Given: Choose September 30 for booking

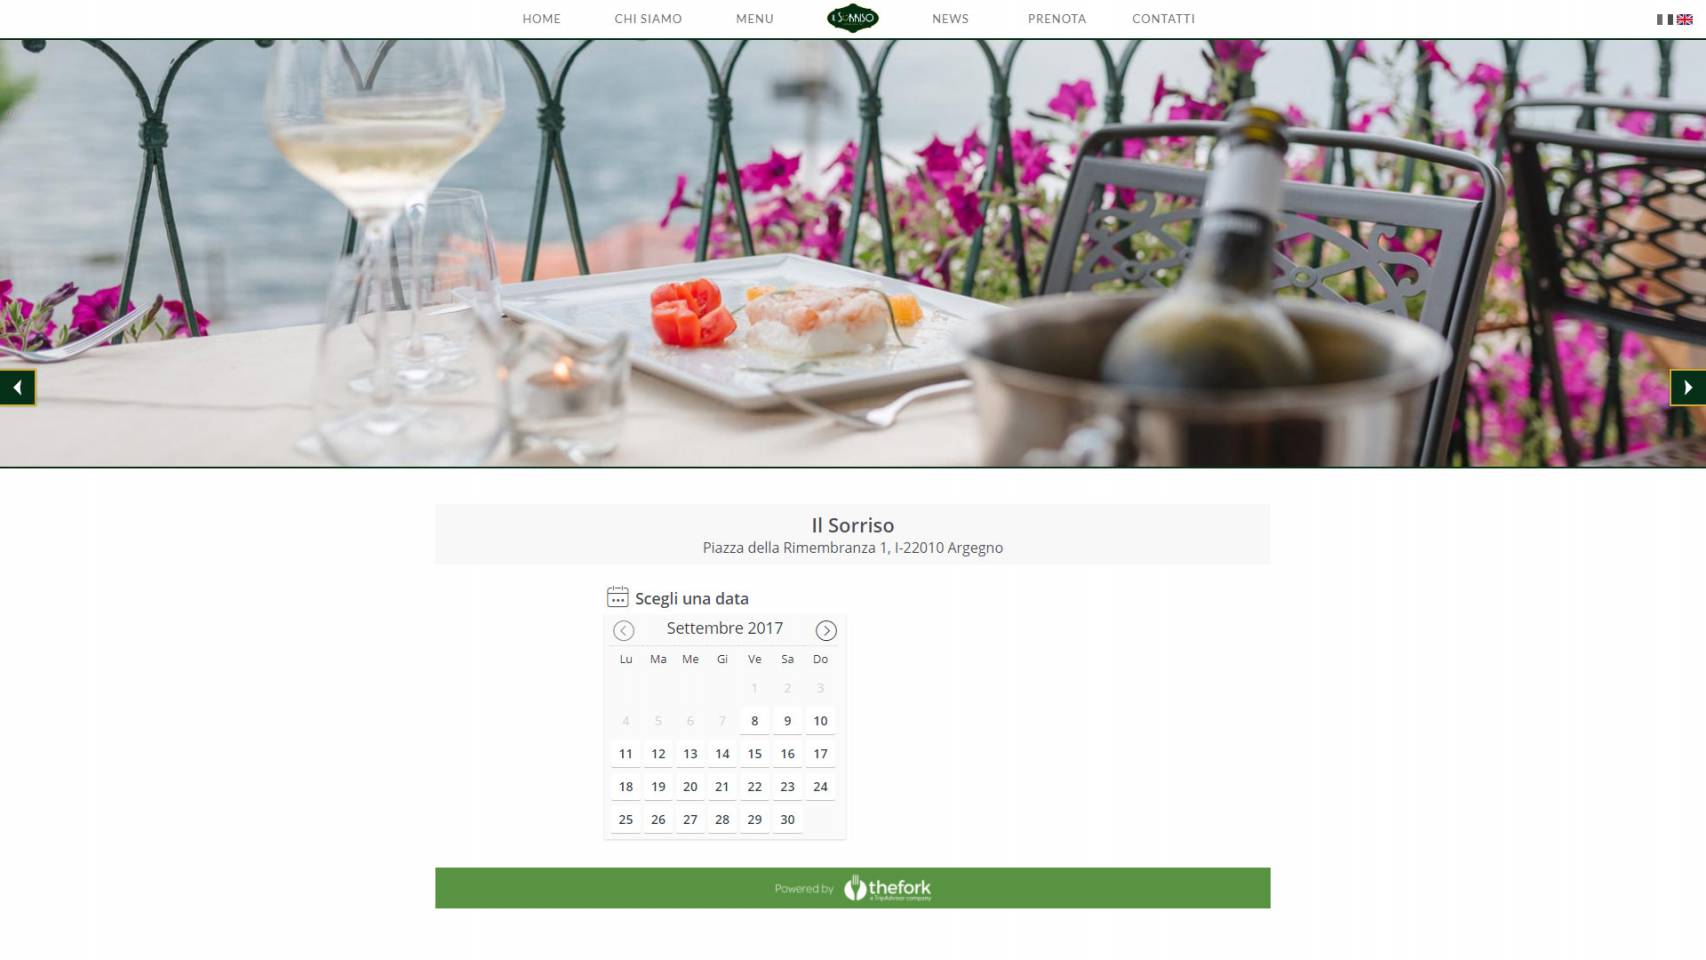Looking at the screenshot, I should click(x=788, y=820).
